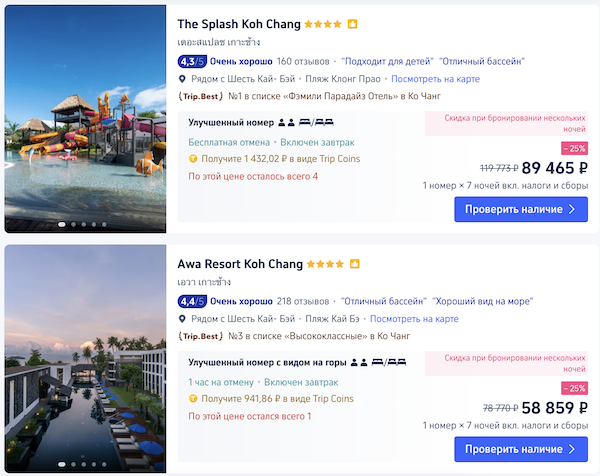Click the 160 отзывов reviews count
The image size is (600, 476).
pyautogui.click(x=303, y=61)
